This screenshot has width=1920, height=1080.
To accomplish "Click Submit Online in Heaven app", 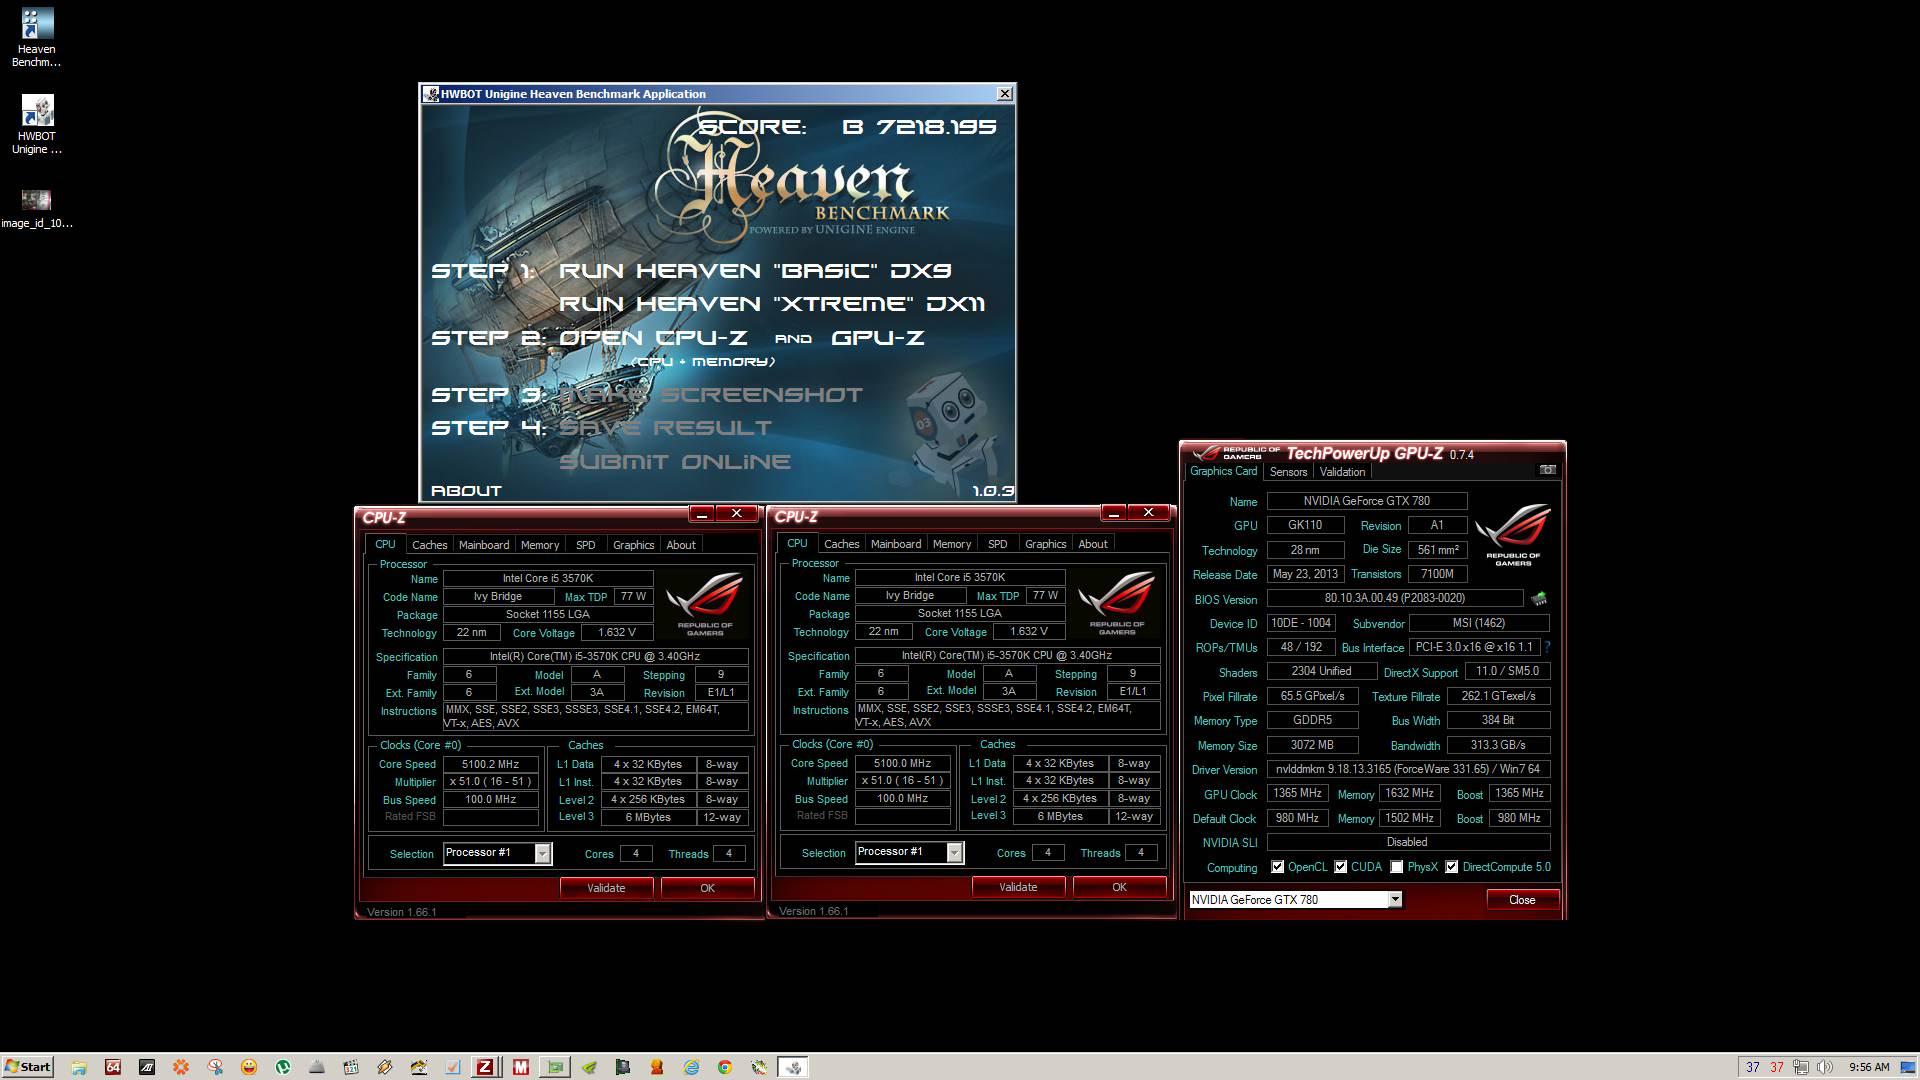I will pos(675,462).
